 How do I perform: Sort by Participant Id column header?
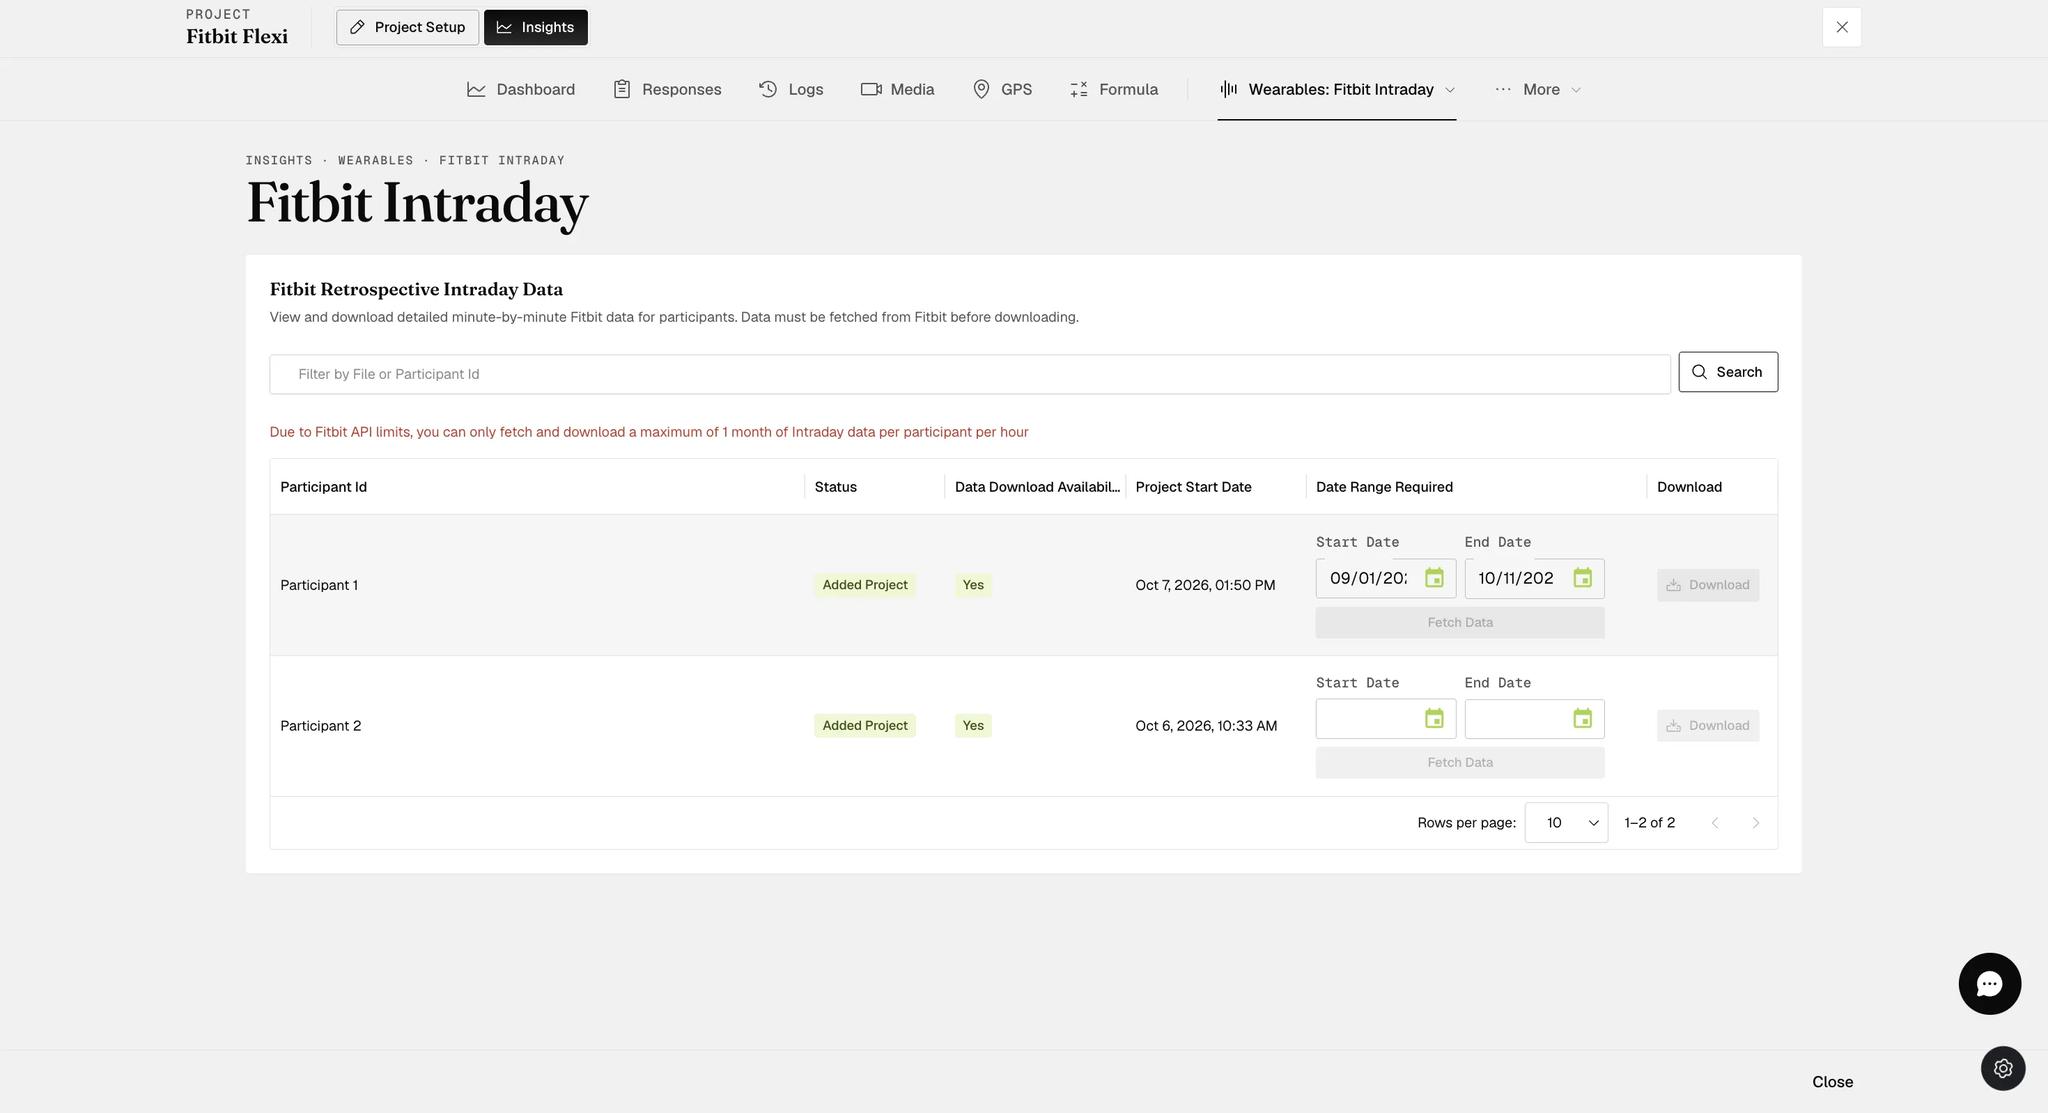323,487
